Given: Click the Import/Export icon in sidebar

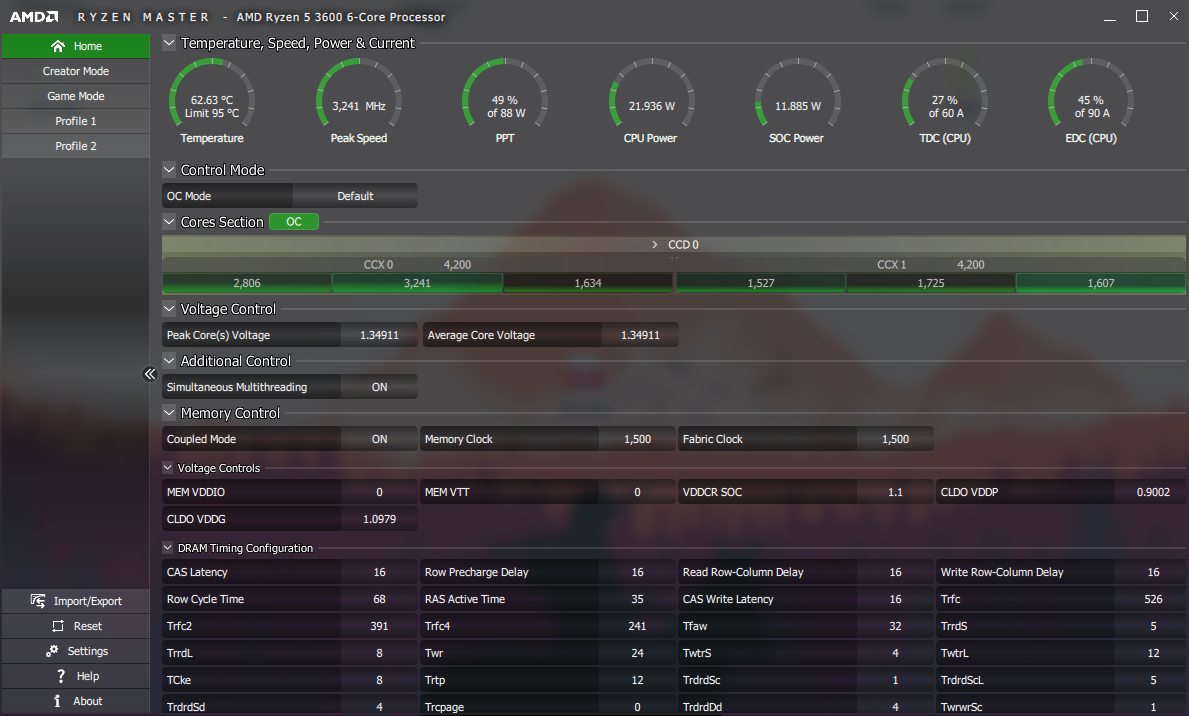Looking at the screenshot, I should click(x=38, y=601).
